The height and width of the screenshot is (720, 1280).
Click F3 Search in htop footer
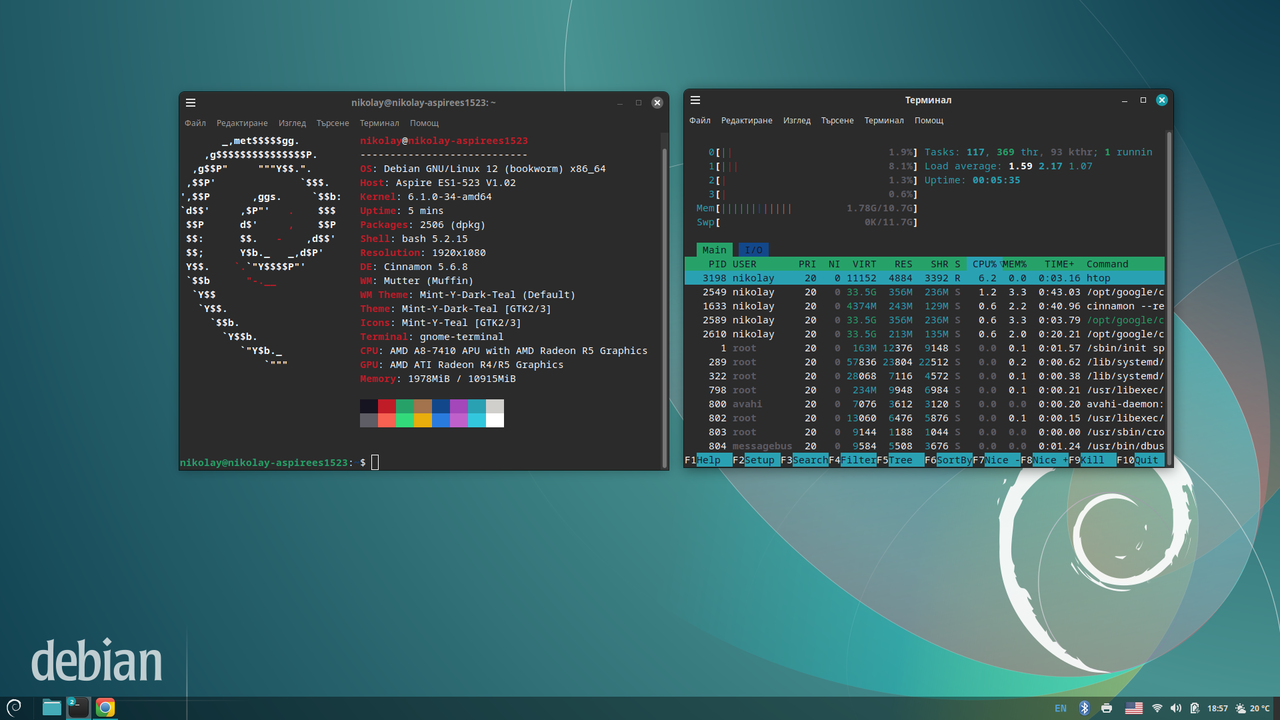[x=804, y=460]
